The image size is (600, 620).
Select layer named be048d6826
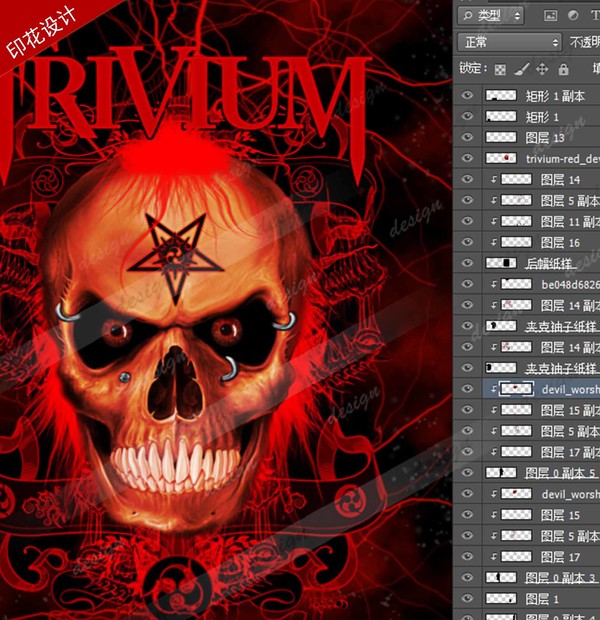(570, 285)
